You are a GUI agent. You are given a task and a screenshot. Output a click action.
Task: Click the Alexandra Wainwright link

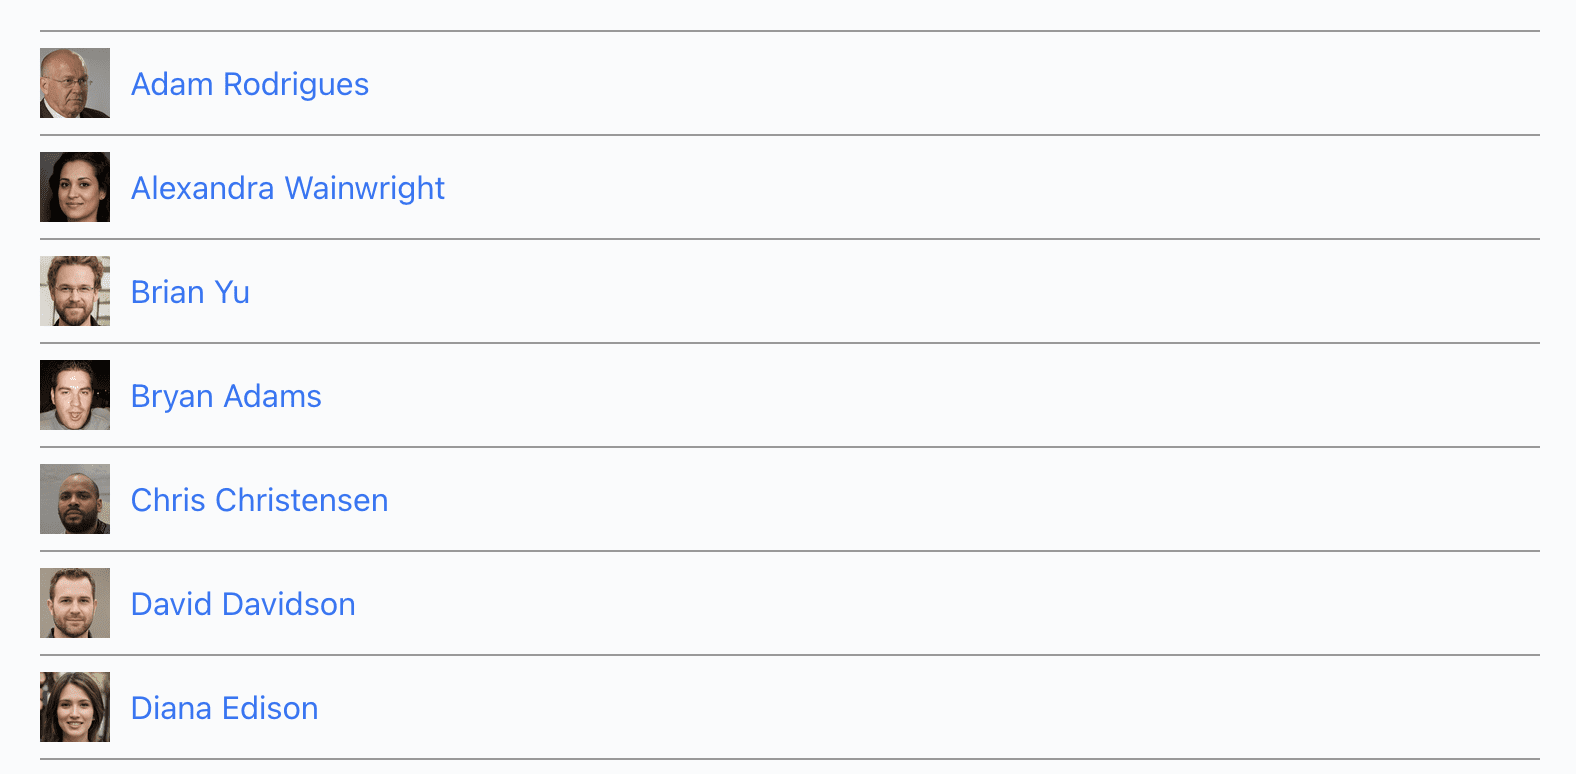click(288, 188)
